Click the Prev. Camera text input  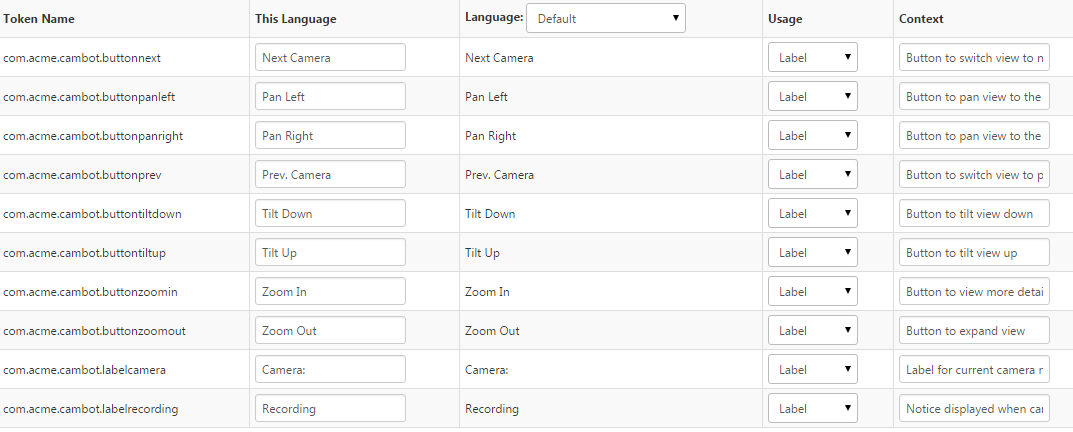(x=330, y=174)
